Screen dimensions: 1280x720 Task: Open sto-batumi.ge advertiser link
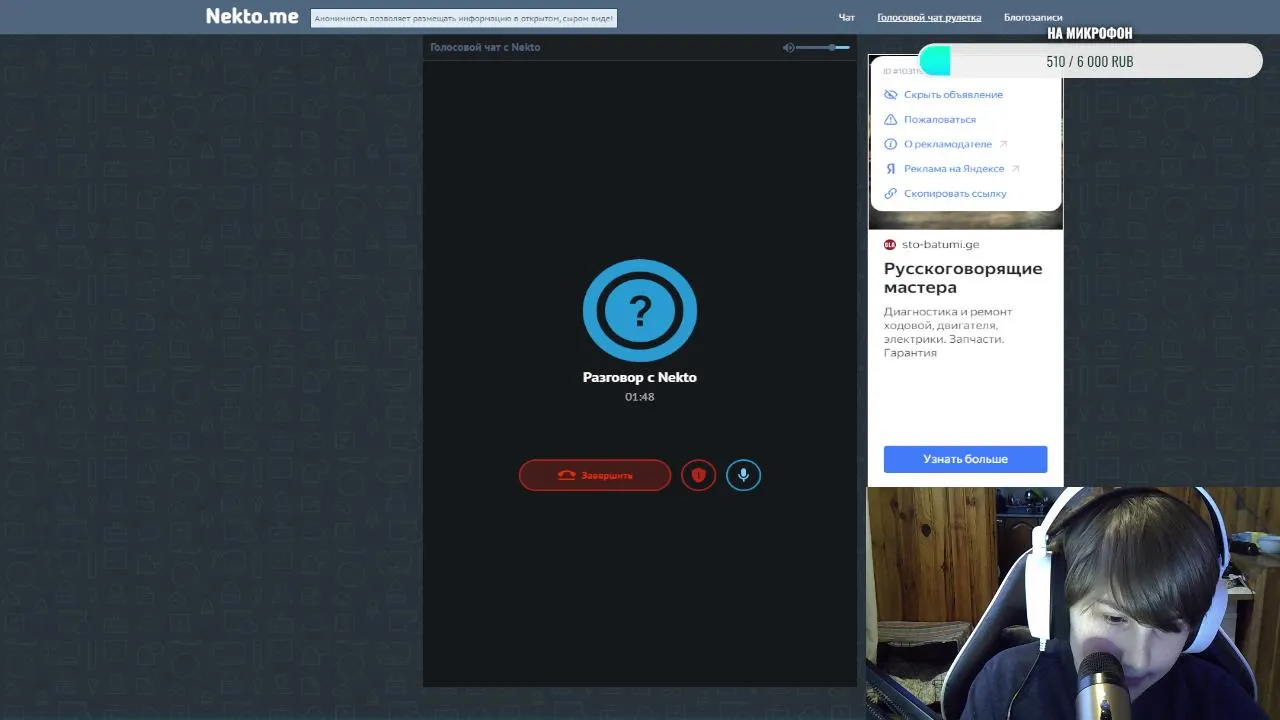[940, 245]
